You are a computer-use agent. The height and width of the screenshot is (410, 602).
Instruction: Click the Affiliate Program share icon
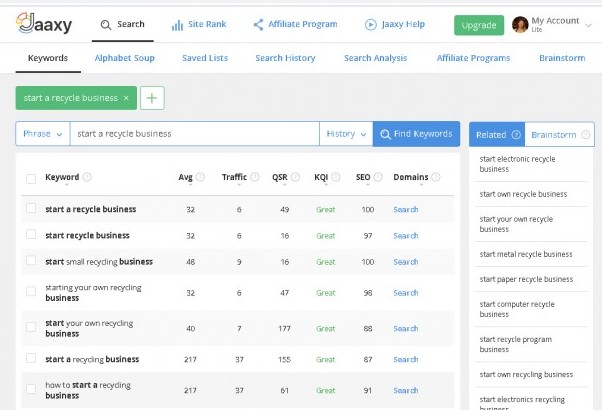(x=258, y=25)
